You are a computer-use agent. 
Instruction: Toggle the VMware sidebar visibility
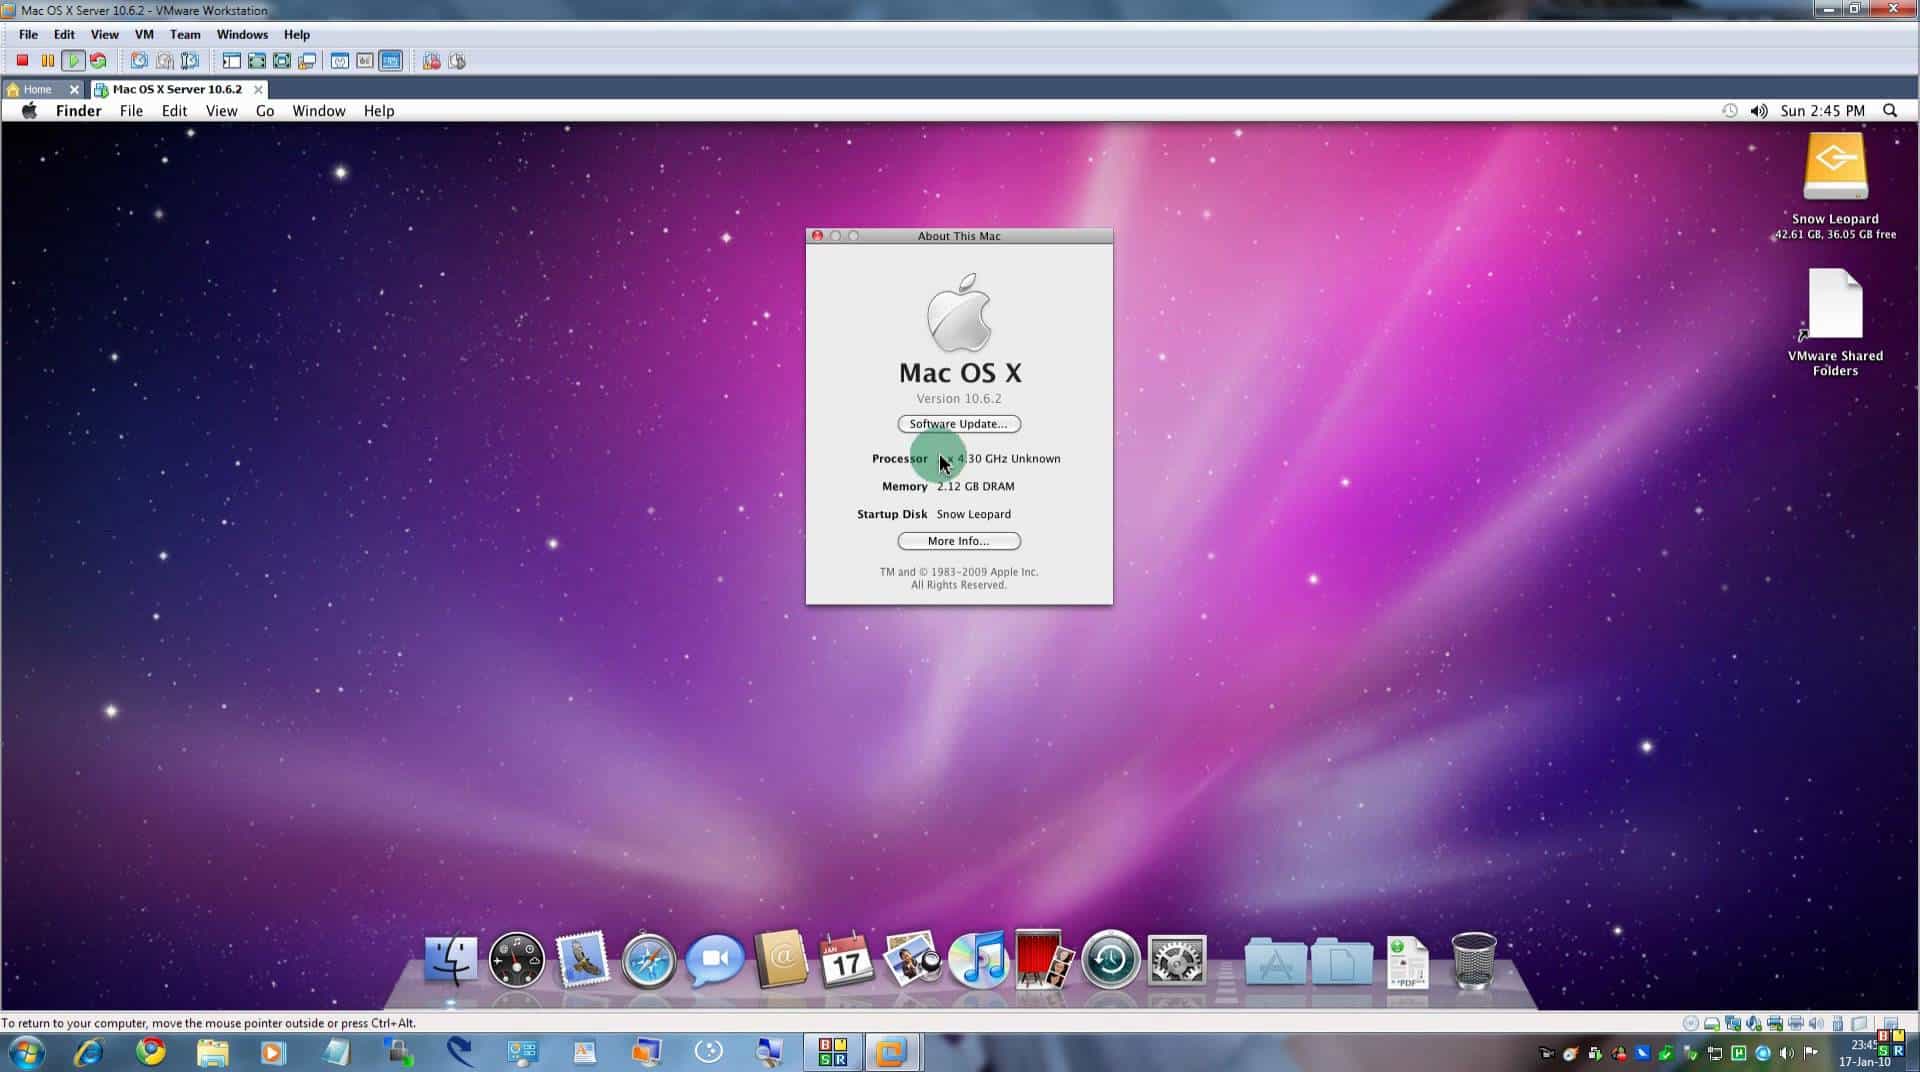point(231,60)
